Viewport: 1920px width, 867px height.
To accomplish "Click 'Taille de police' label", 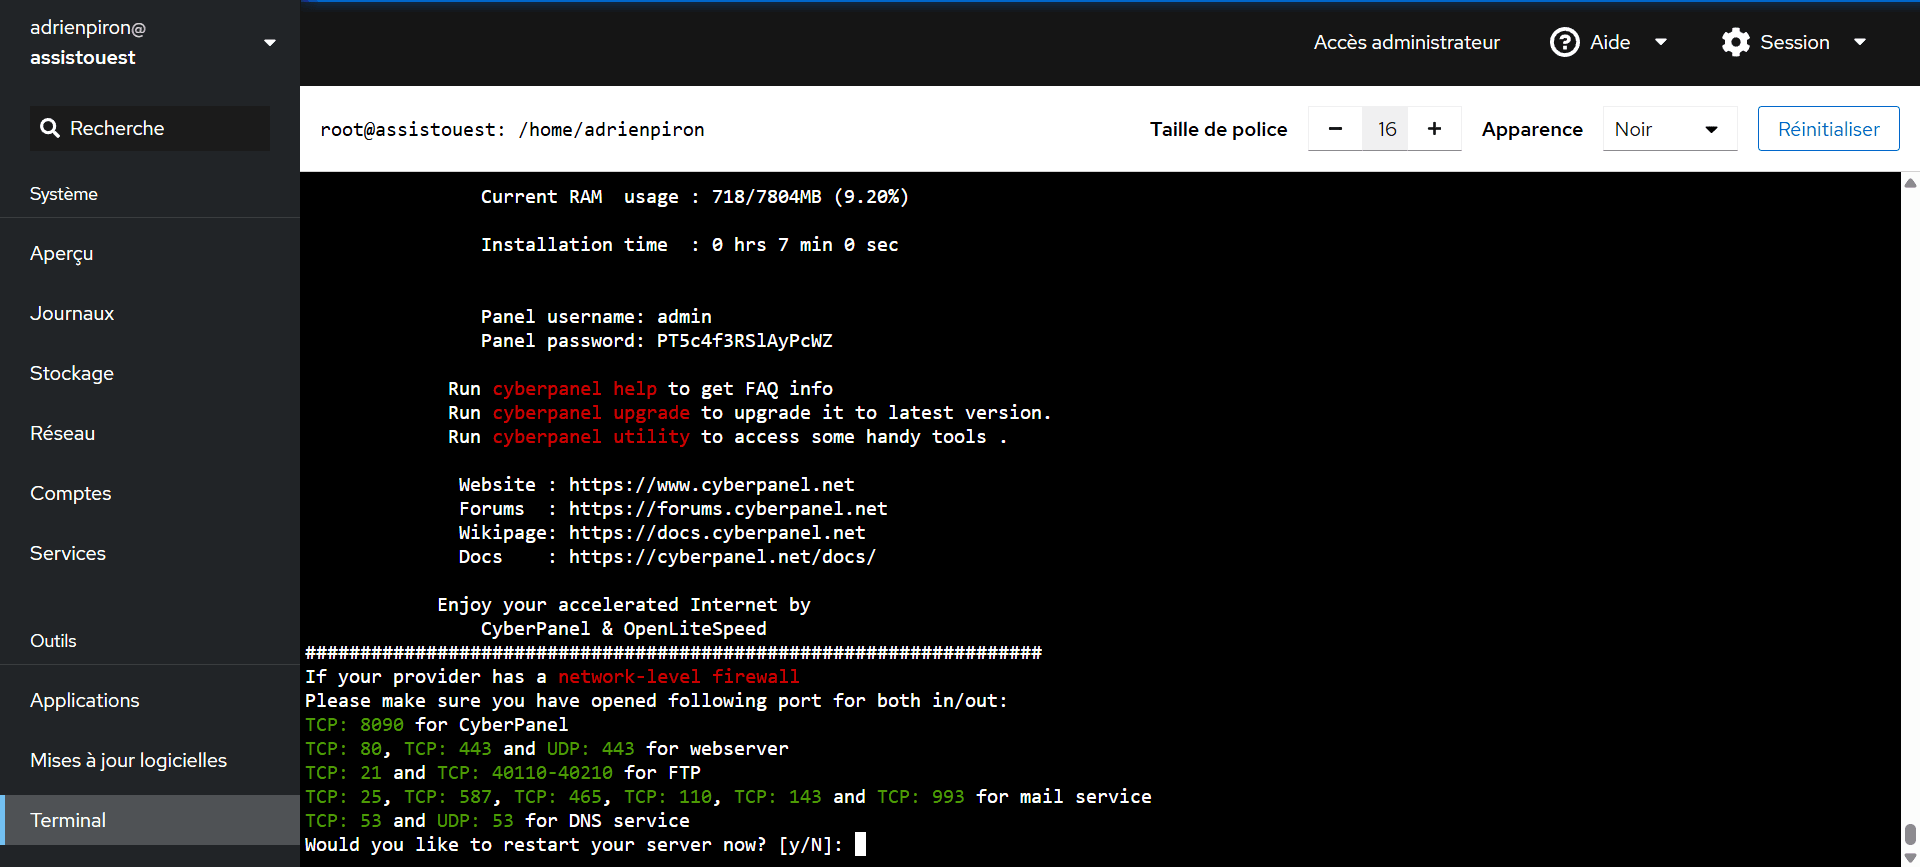I will coord(1218,129).
